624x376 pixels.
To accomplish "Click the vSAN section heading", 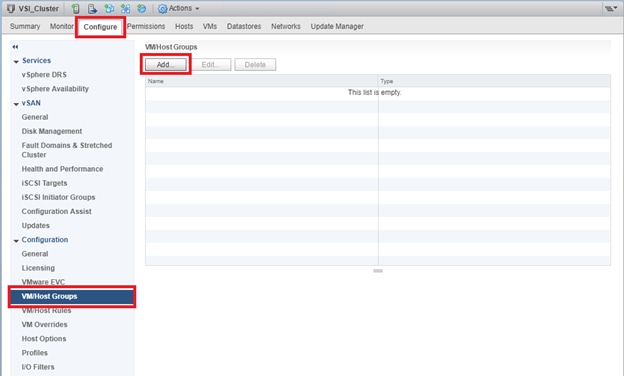I will click(x=31, y=103).
